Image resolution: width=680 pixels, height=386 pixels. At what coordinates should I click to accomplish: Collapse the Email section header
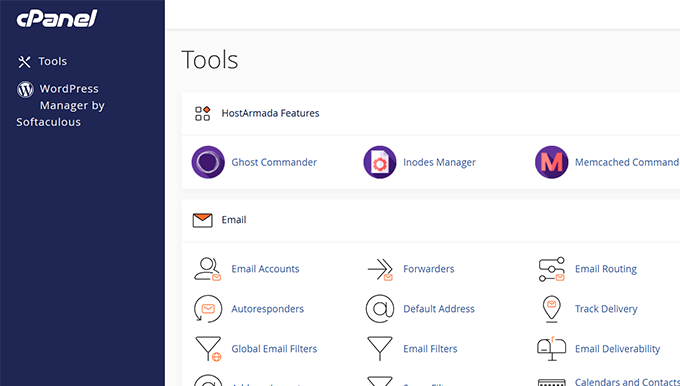click(x=430, y=220)
